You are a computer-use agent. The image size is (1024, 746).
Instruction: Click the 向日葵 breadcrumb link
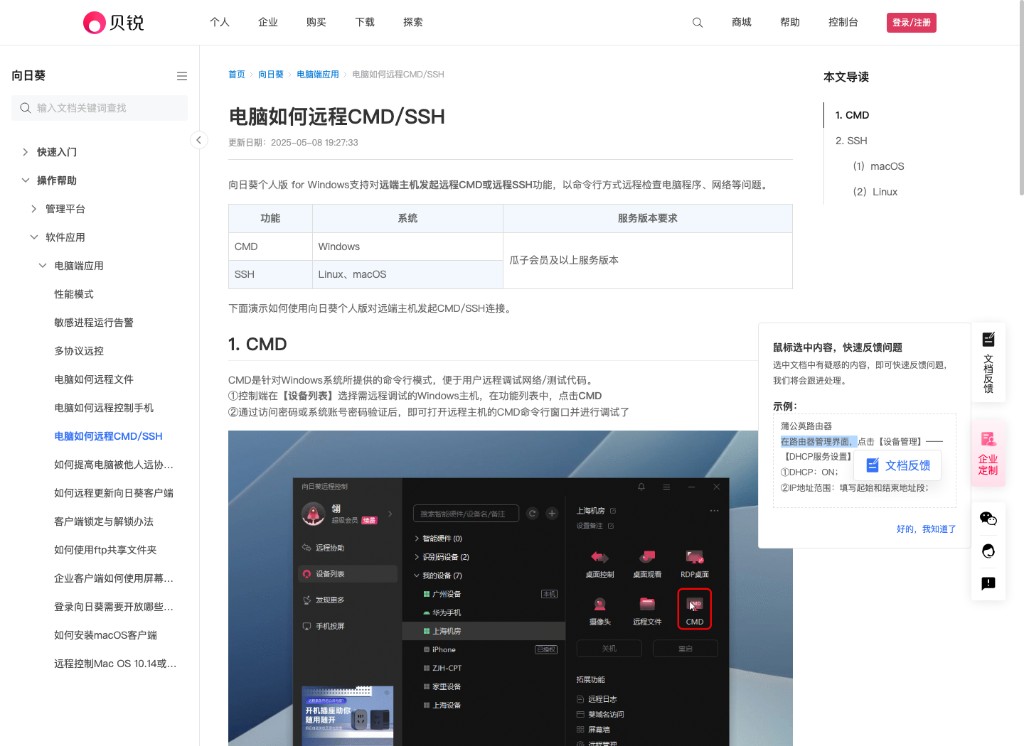[x=270, y=74]
